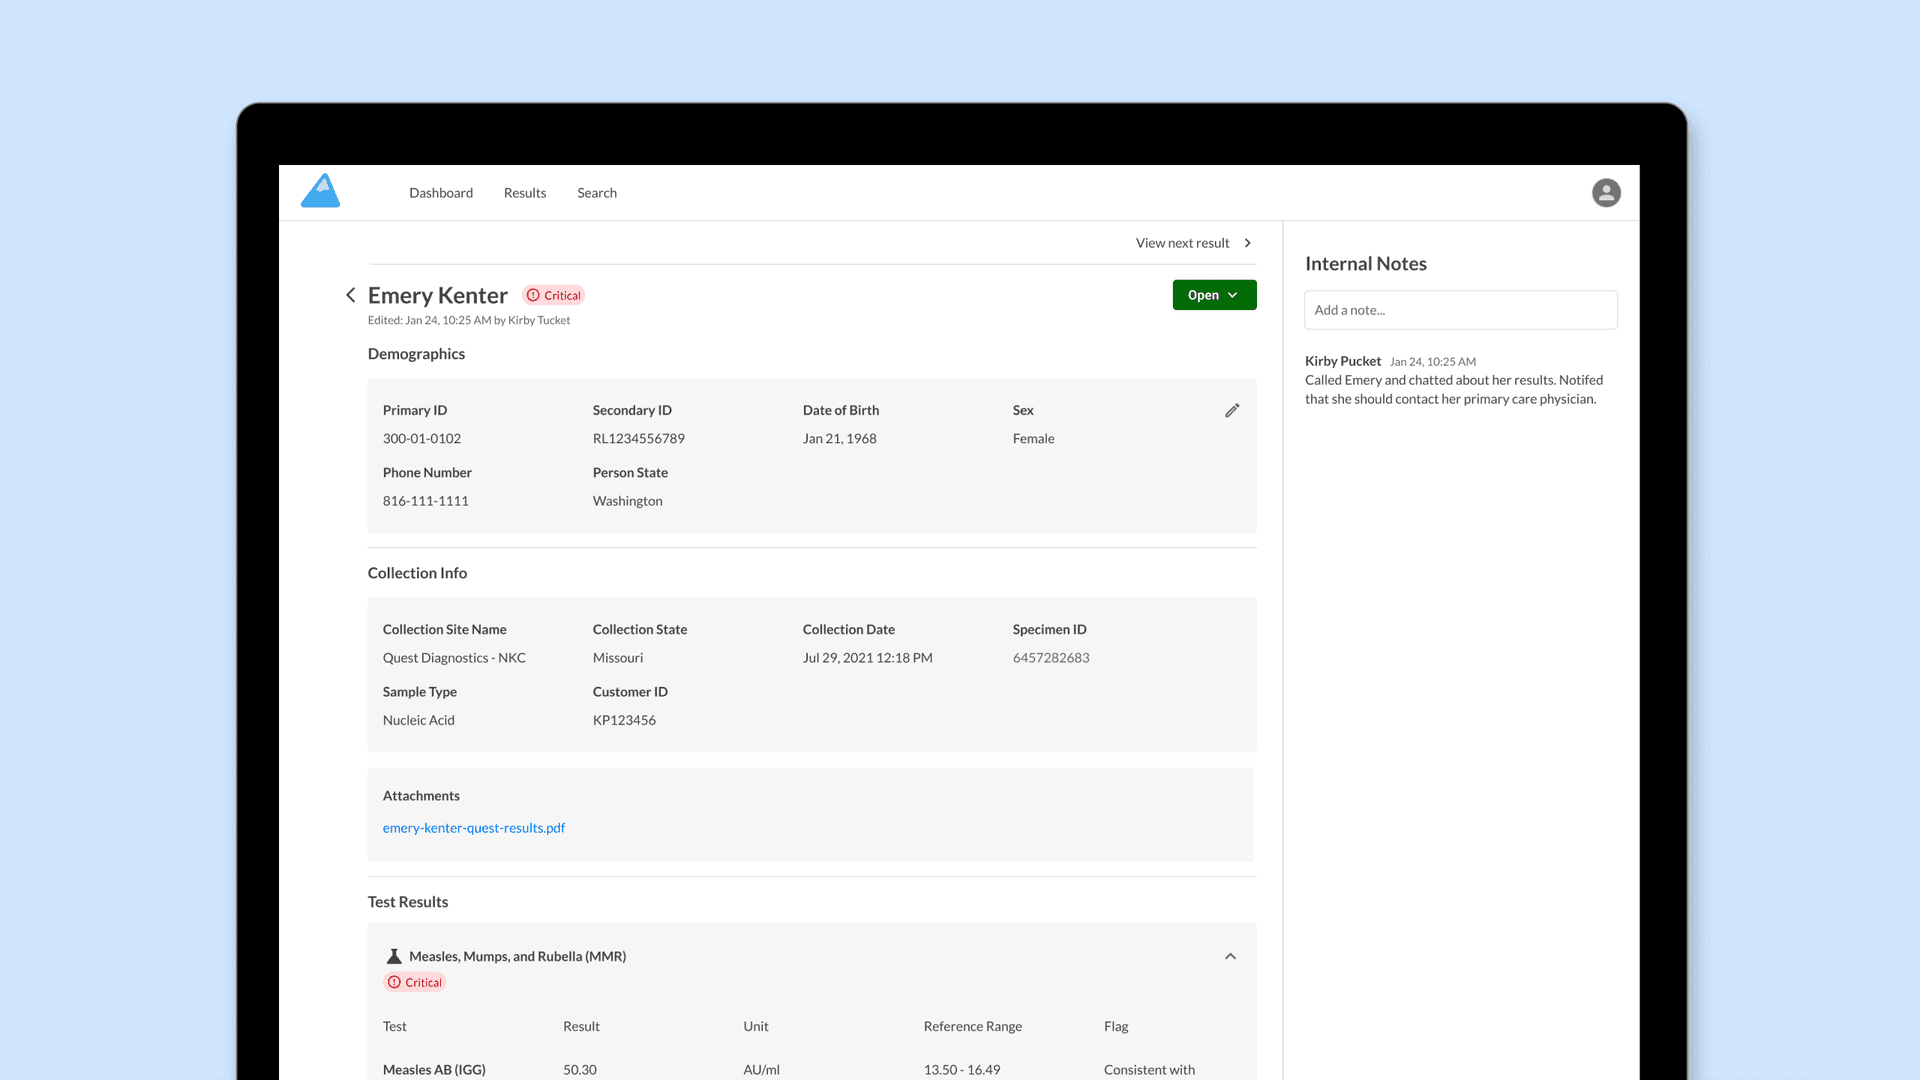Open the user profile avatar menu
Screen dimensions: 1920x1080
click(x=1606, y=192)
